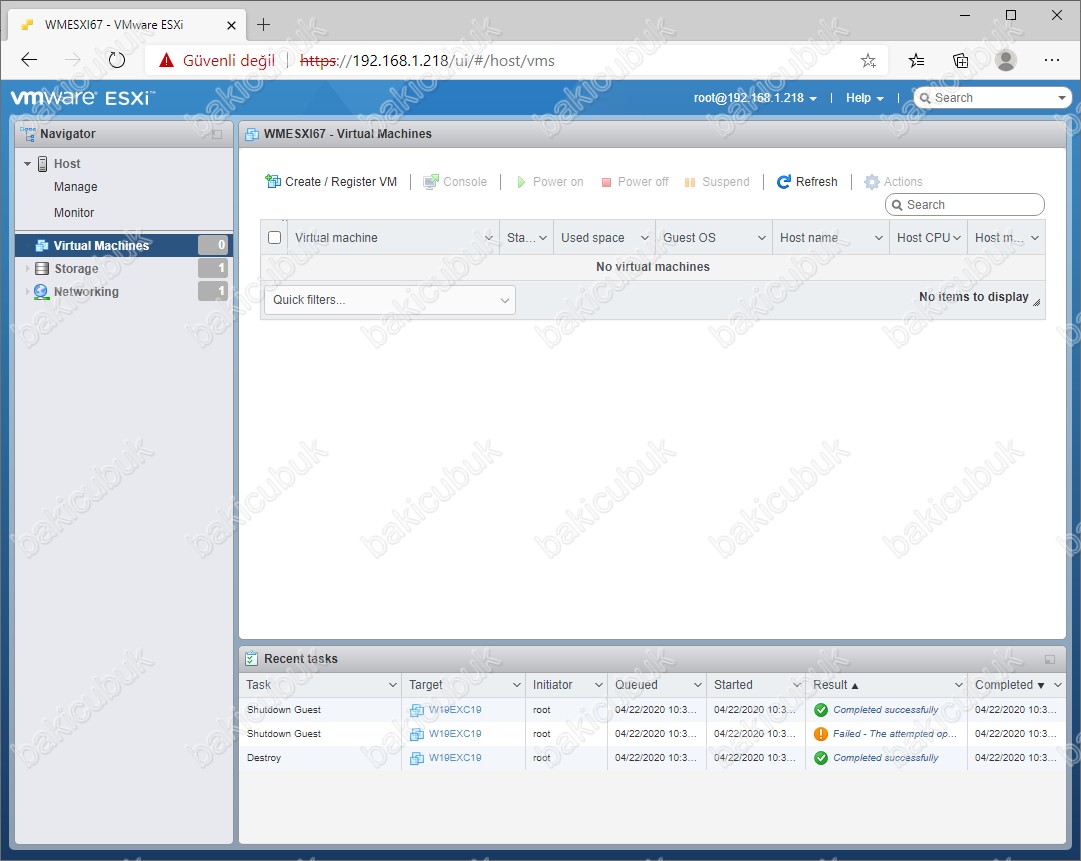Open the Guest OS column dropdown arrow
Screen dimensions: 1081x861
tap(762, 238)
